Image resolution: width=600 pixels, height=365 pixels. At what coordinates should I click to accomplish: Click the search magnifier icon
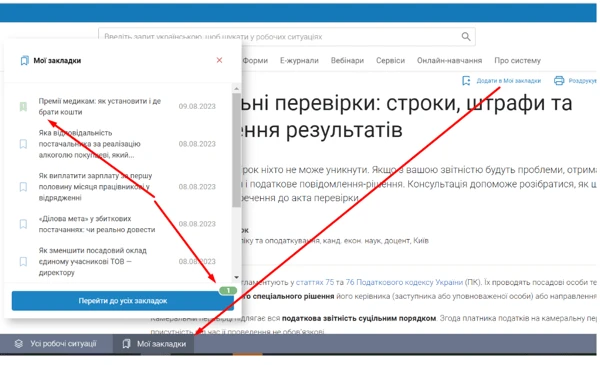pos(466,36)
